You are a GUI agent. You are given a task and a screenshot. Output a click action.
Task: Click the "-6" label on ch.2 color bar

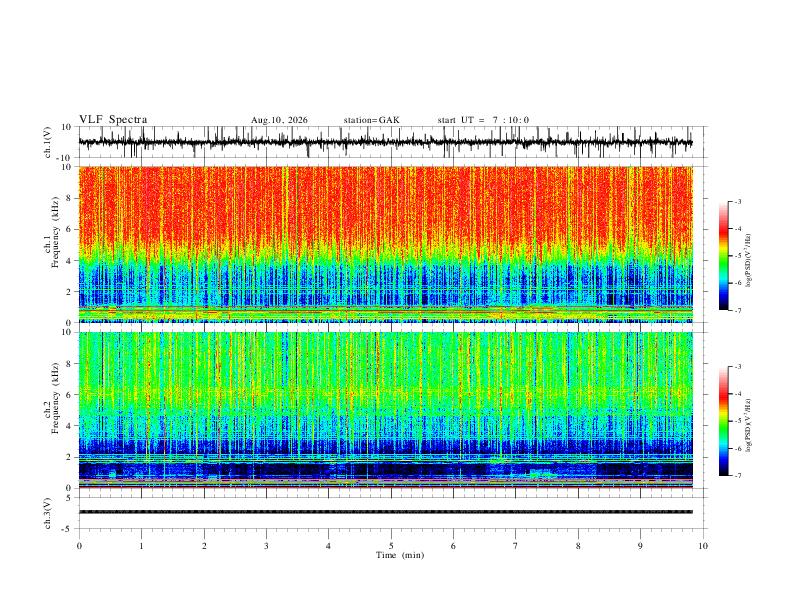(x=737, y=449)
